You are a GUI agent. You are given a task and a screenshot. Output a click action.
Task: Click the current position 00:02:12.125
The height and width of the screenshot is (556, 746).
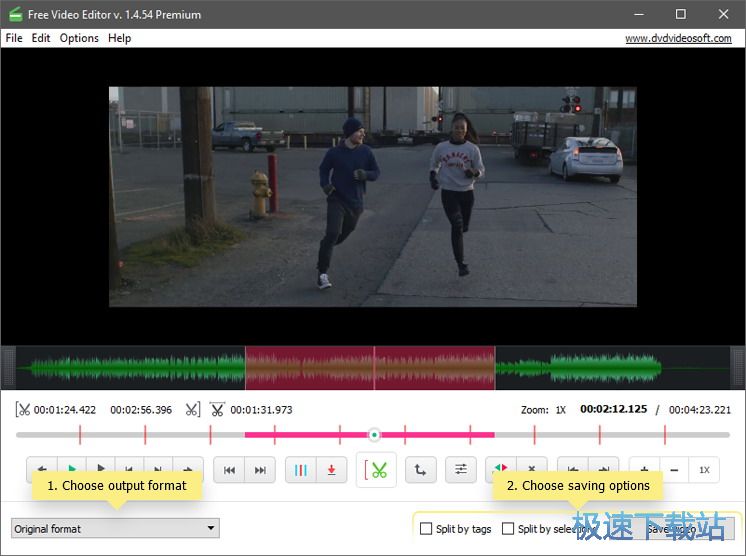[614, 409]
